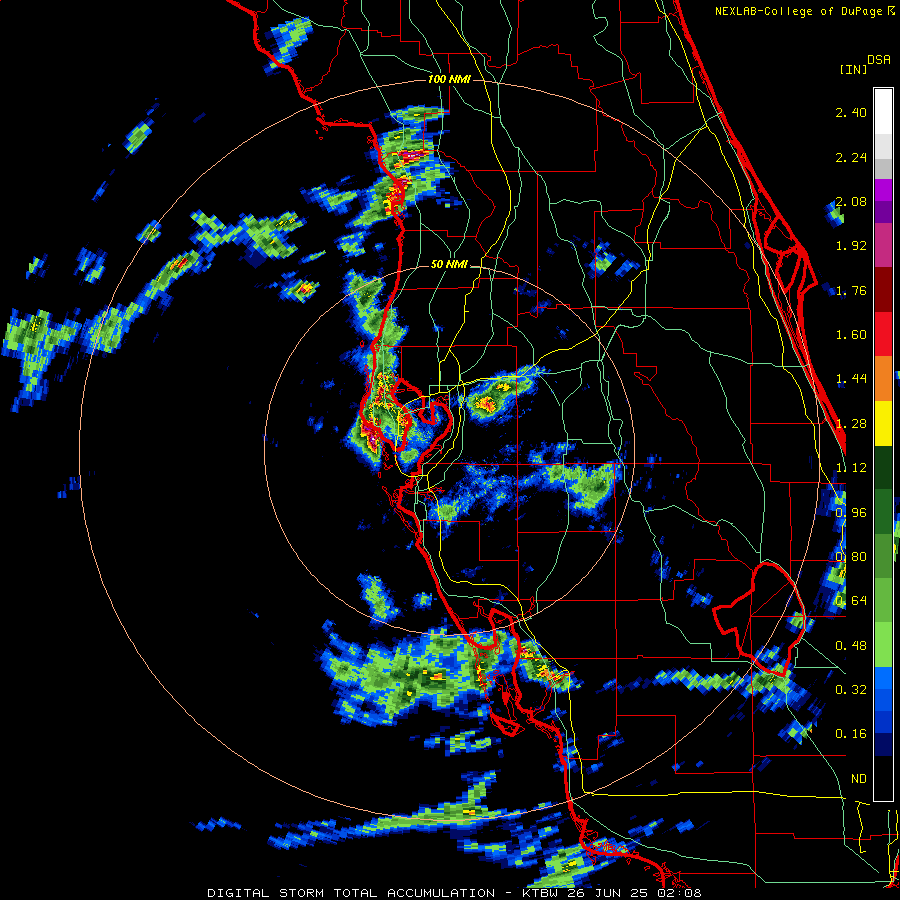Select the 1.44 legend value
Screen dimensions: 900x900
pos(851,379)
